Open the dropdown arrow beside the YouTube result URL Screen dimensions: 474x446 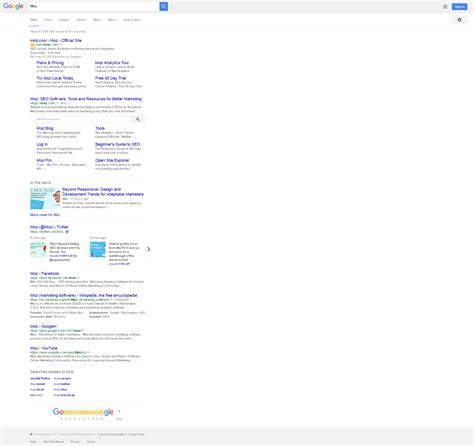(x=88, y=352)
